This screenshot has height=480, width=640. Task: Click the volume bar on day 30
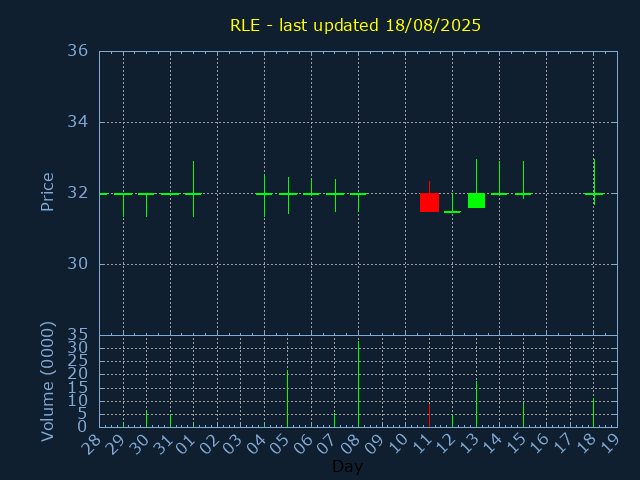coord(147,419)
